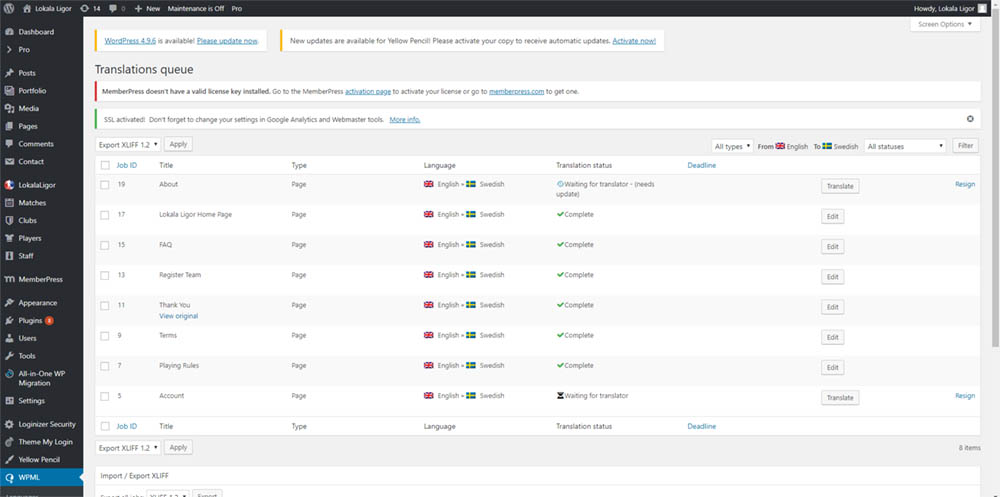Screen dimensions: 1000x497
Task: Click the WordPress logo in admin bar
Action: 10,9
